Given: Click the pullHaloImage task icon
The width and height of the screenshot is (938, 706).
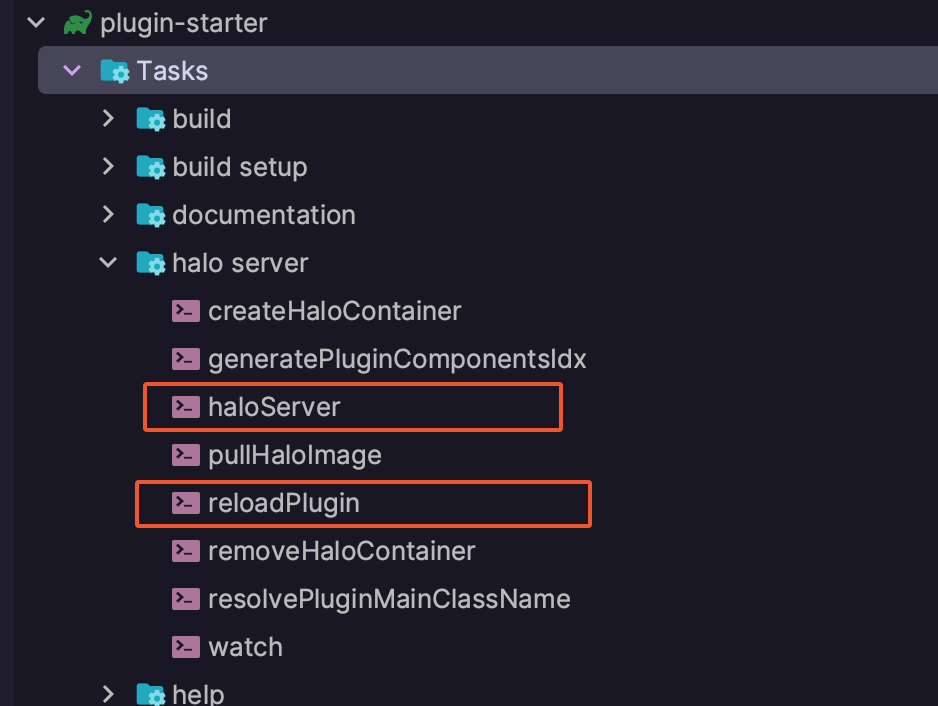Looking at the screenshot, I should coord(186,455).
